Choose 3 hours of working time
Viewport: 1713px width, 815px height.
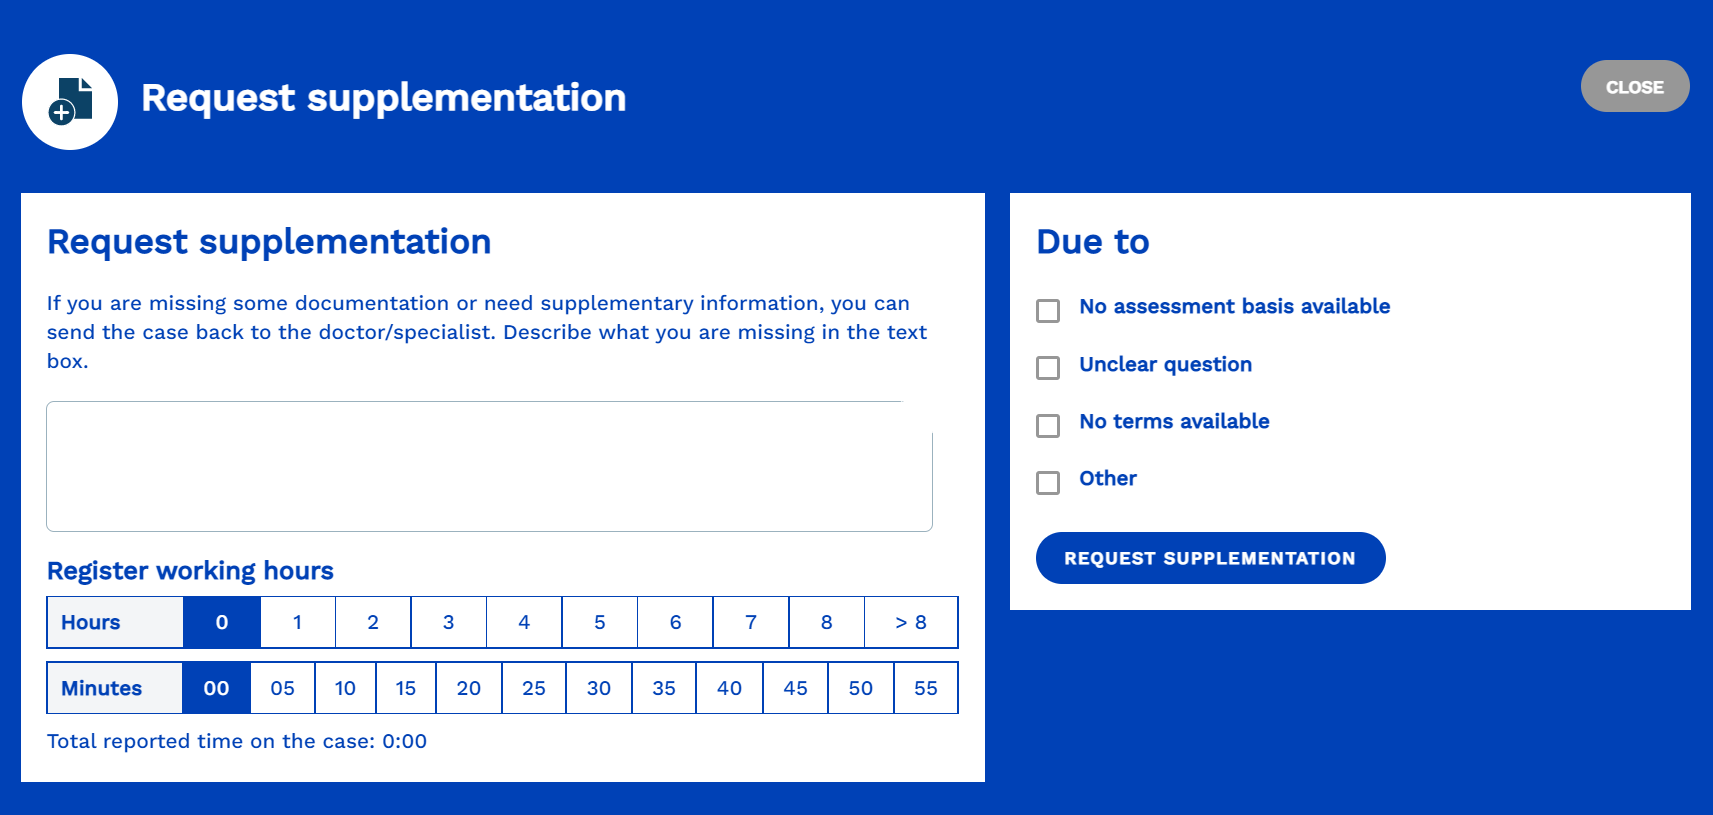click(449, 622)
